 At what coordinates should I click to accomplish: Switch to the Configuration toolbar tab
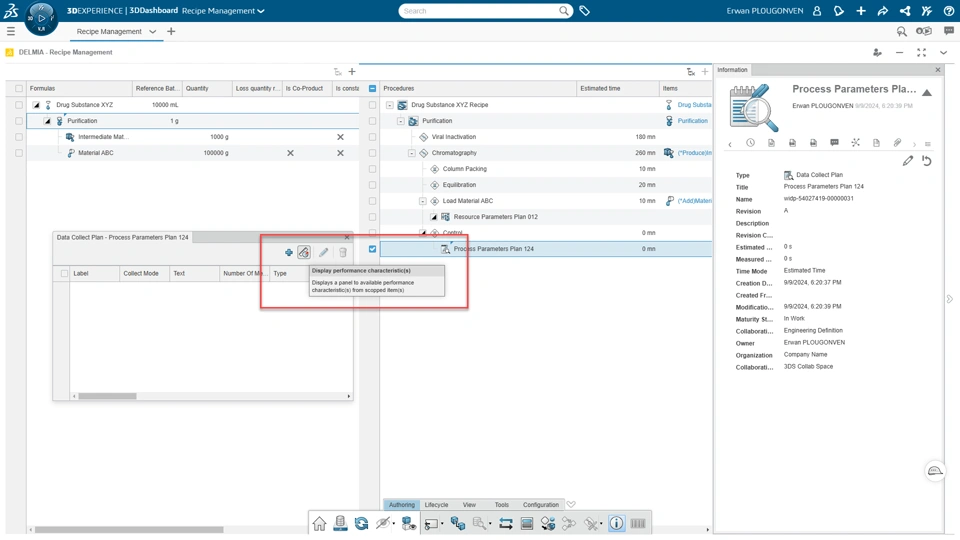(541, 504)
